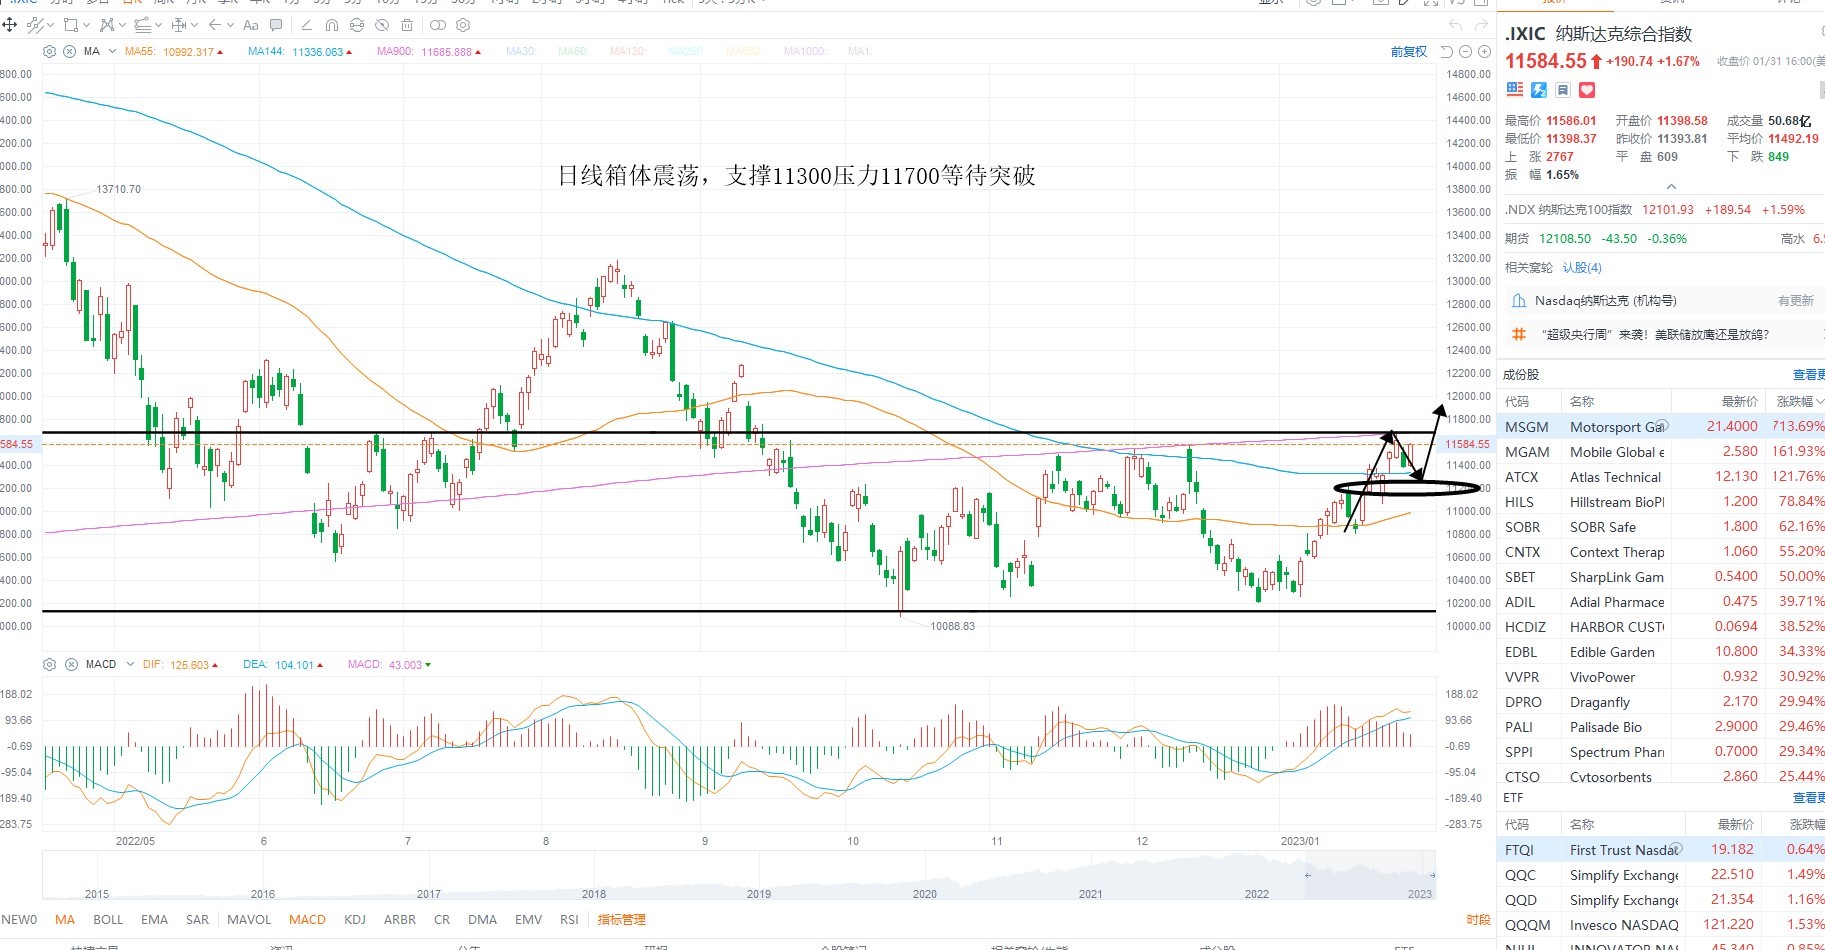Open the 前复权 price adjustment option
The height and width of the screenshot is (950, 1825).
(1408, 51)
